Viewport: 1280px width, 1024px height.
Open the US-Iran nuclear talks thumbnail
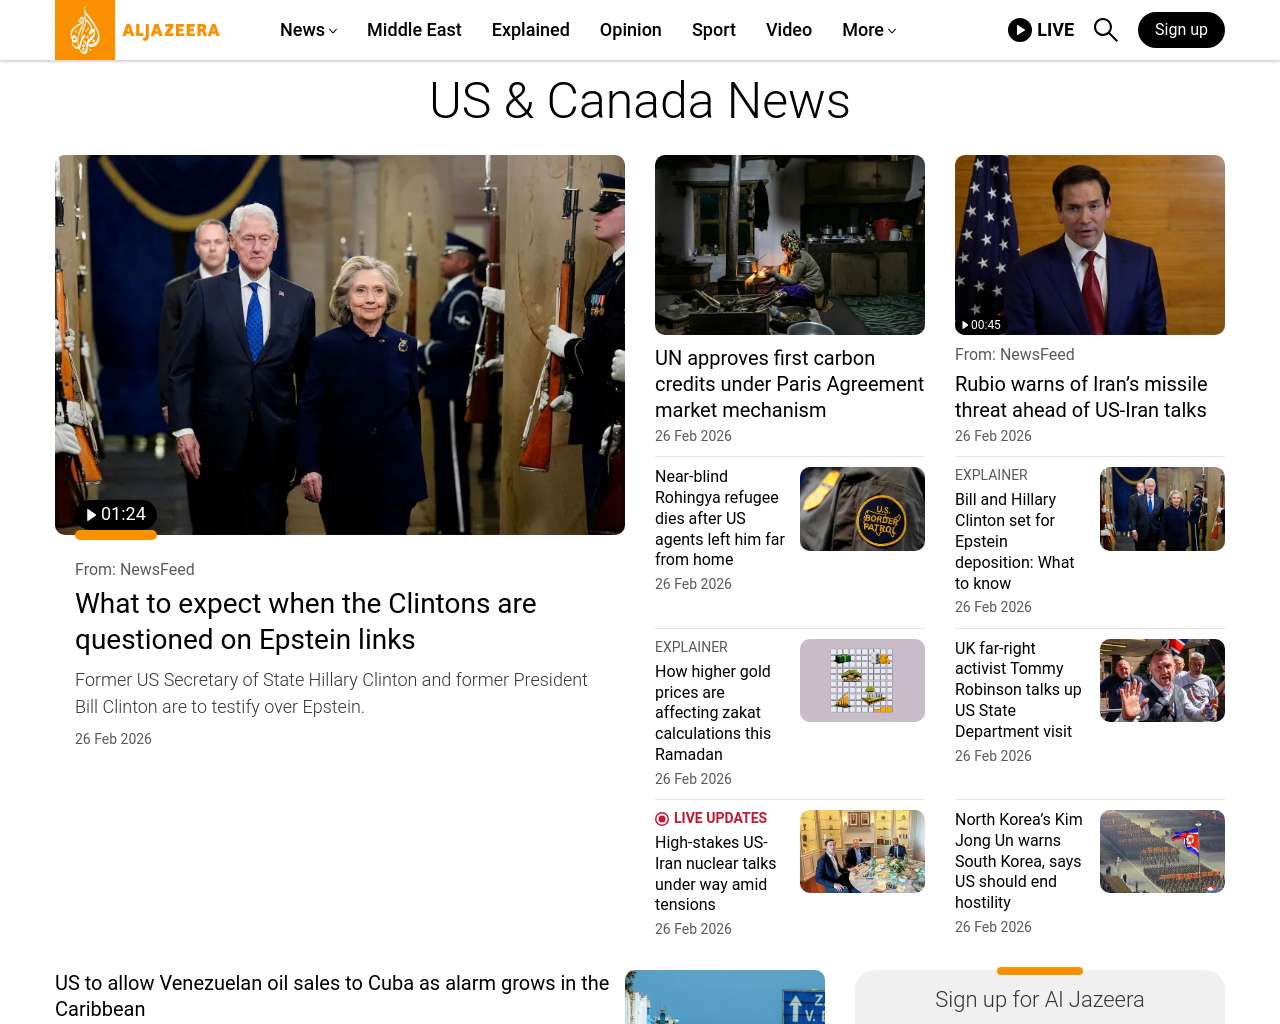[862, 851]
